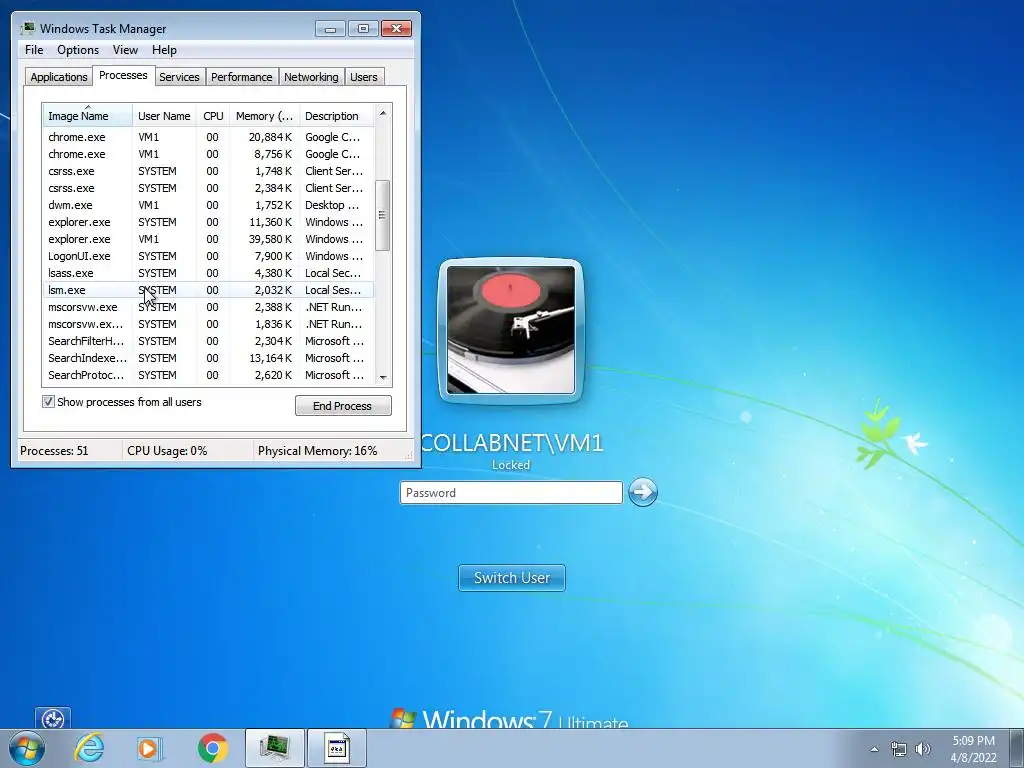The width and height of the screenshot is (1024, 768).
Task: Select the SearchIndexe... process
Action: (x=208, y=358)
